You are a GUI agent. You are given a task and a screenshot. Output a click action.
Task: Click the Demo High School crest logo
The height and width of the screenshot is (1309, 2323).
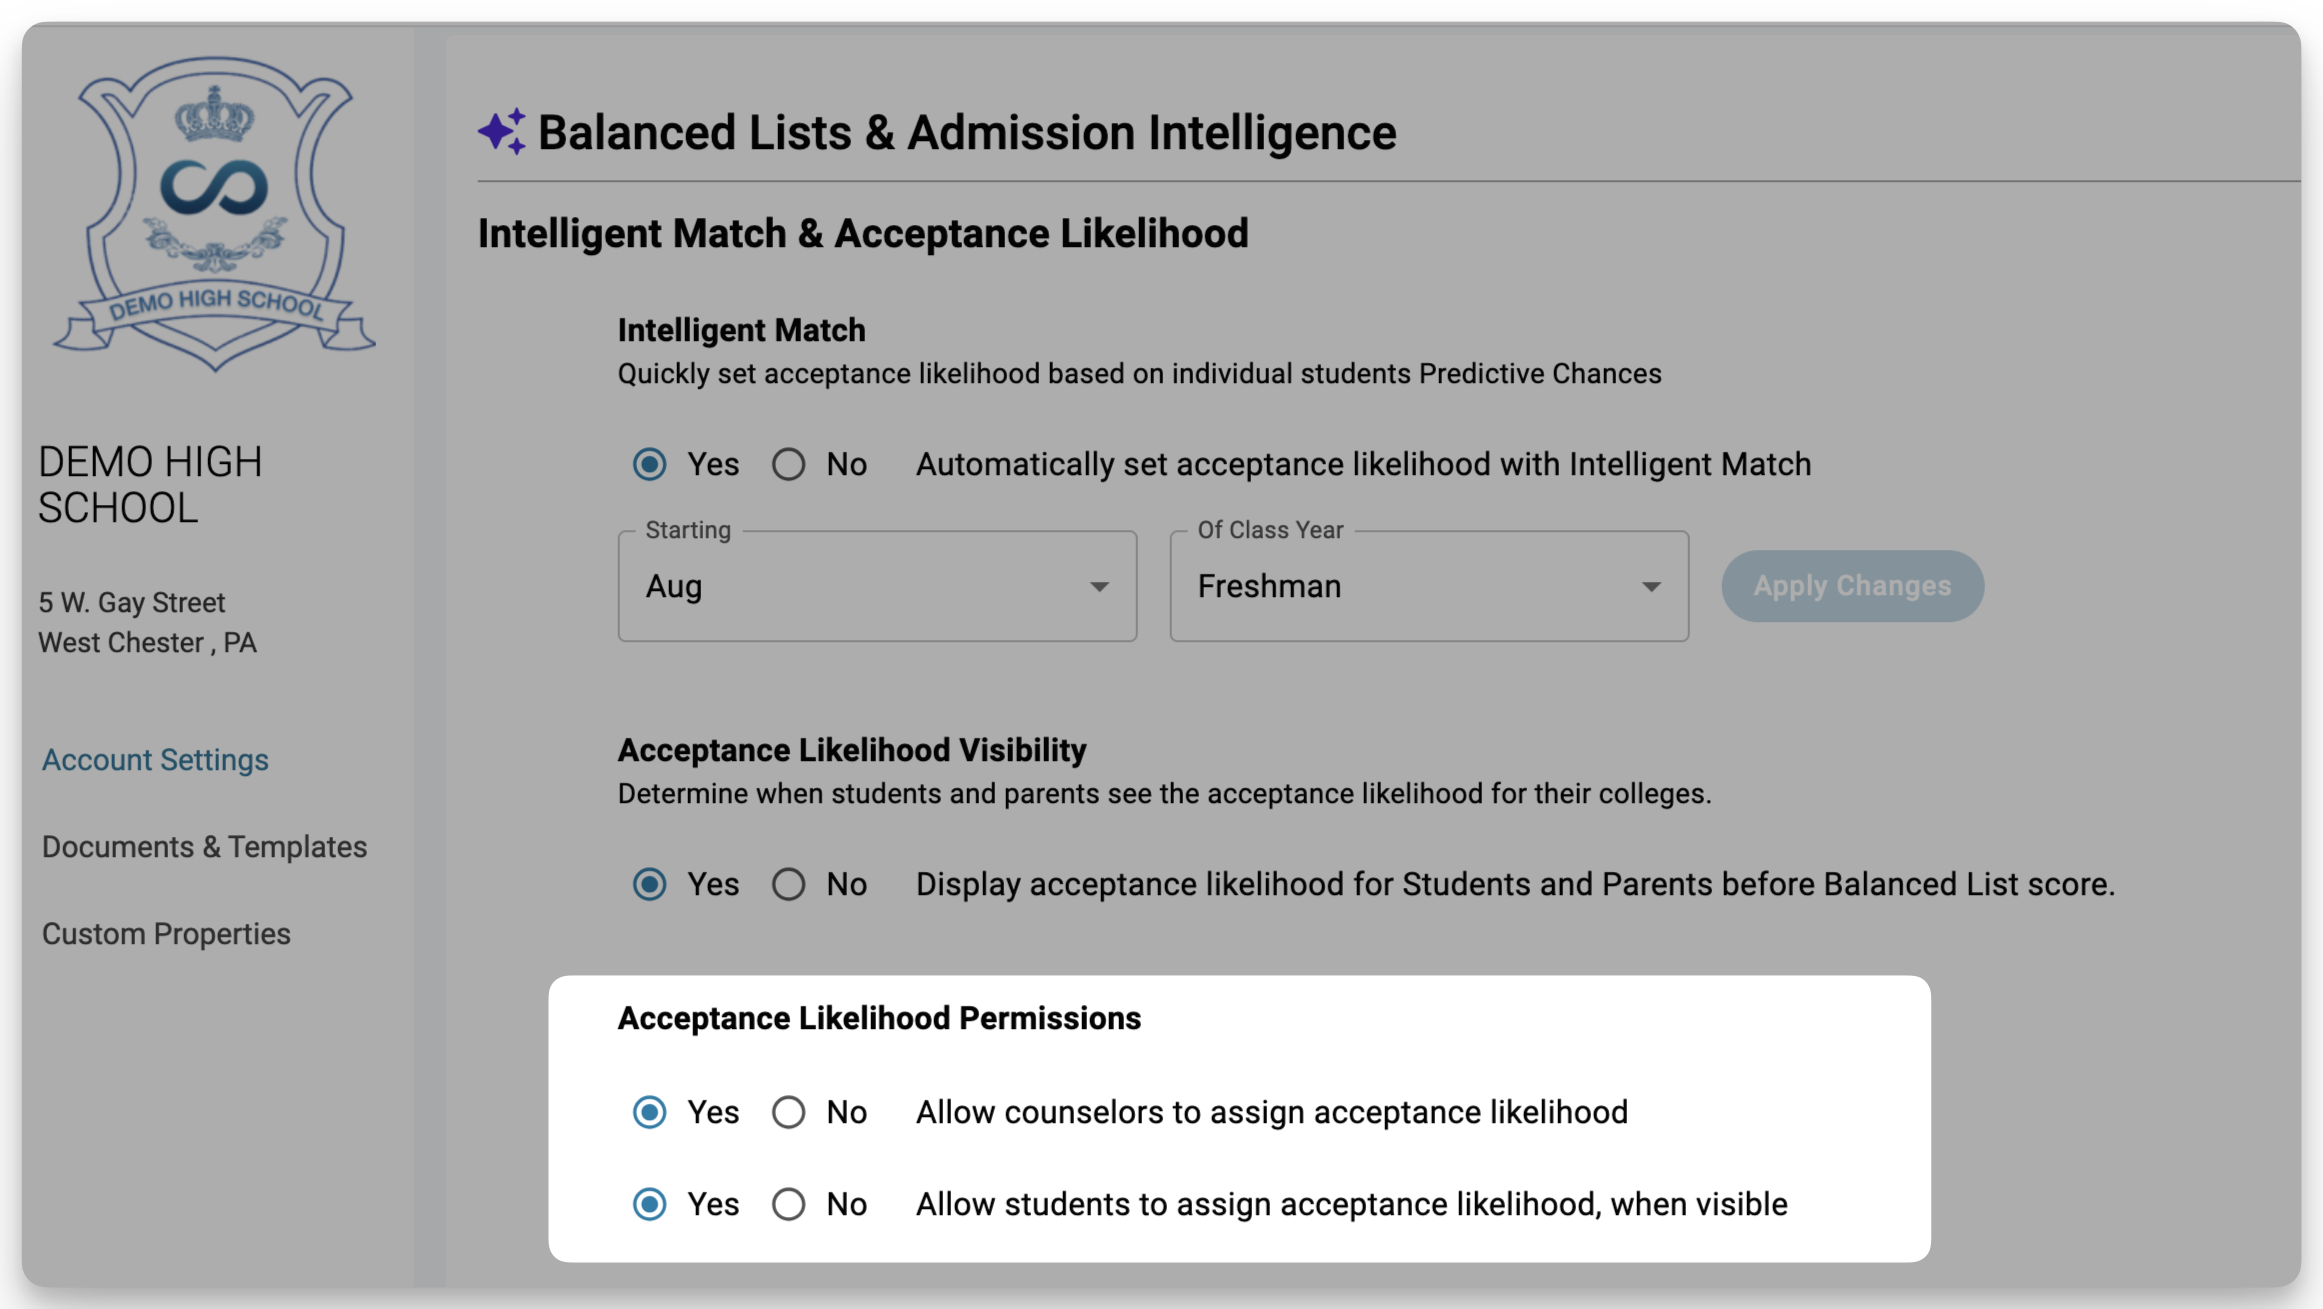click(214, 213)
